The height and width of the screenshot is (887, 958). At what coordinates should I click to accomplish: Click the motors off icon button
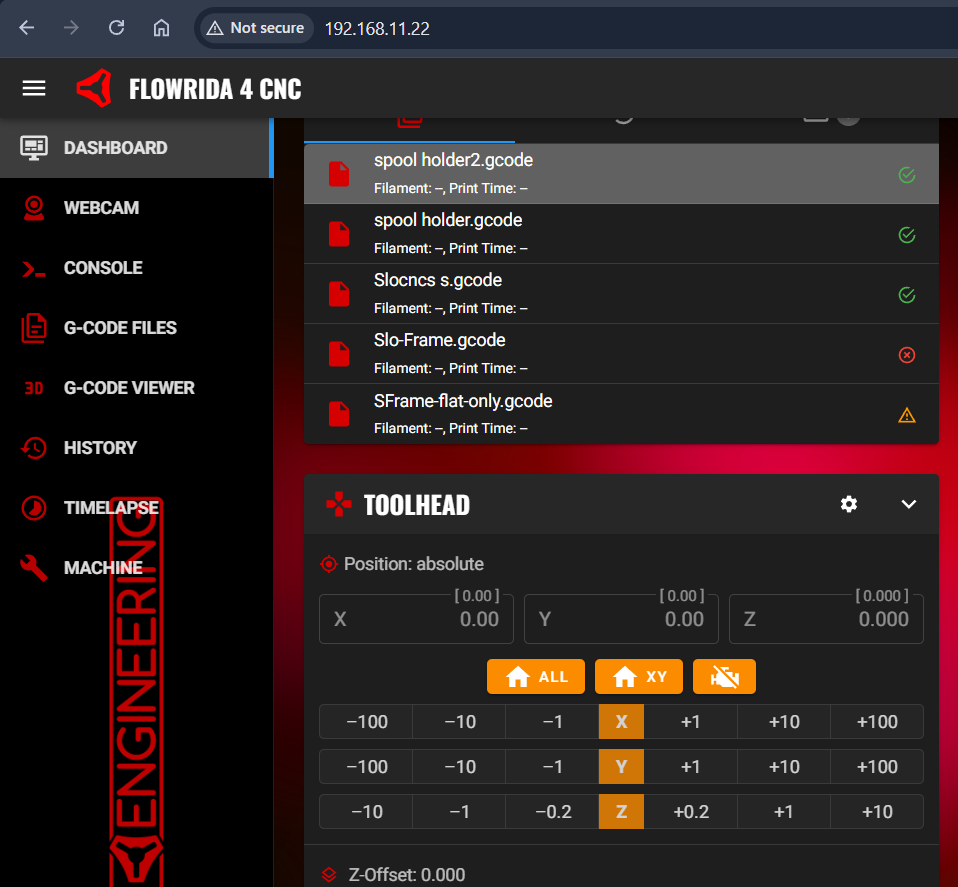tap(724, 677)
